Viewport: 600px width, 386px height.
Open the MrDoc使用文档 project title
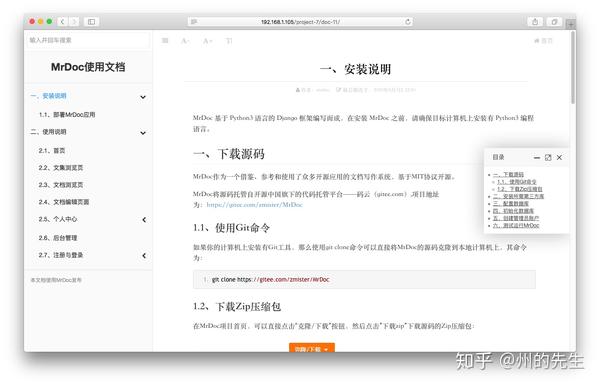88,67
